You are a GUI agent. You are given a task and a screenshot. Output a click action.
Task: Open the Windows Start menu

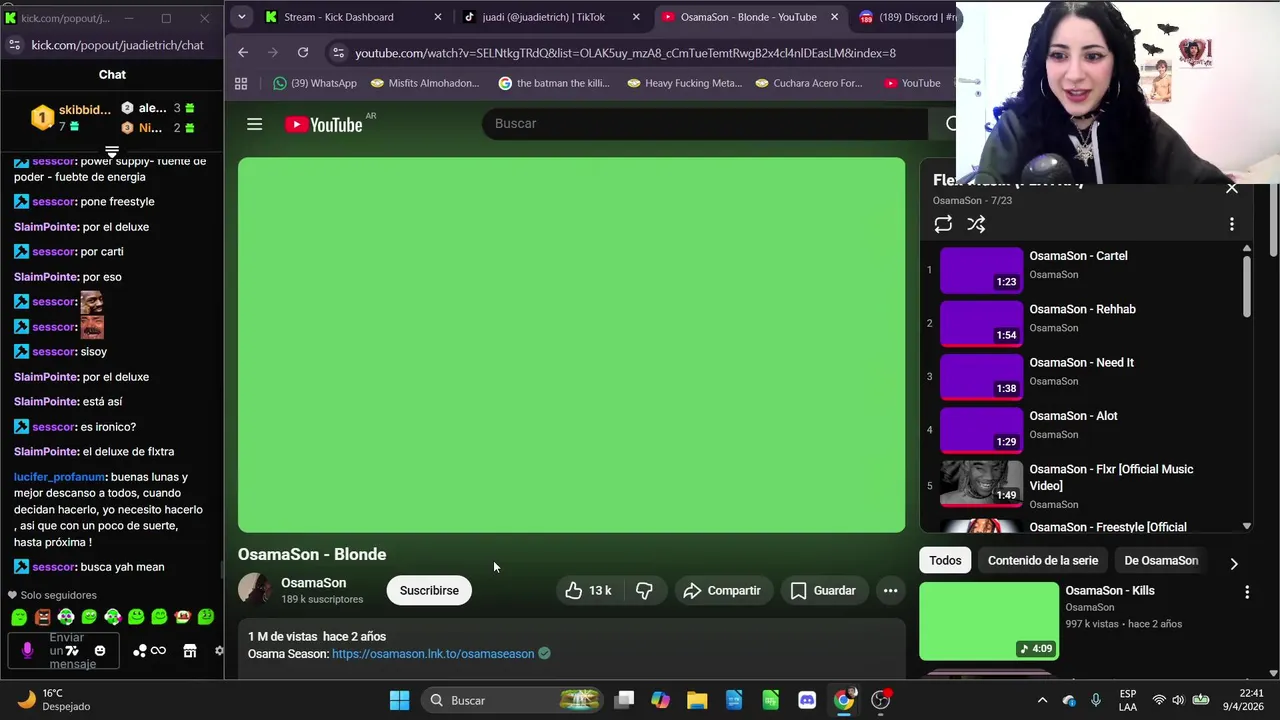coord(399,700)
